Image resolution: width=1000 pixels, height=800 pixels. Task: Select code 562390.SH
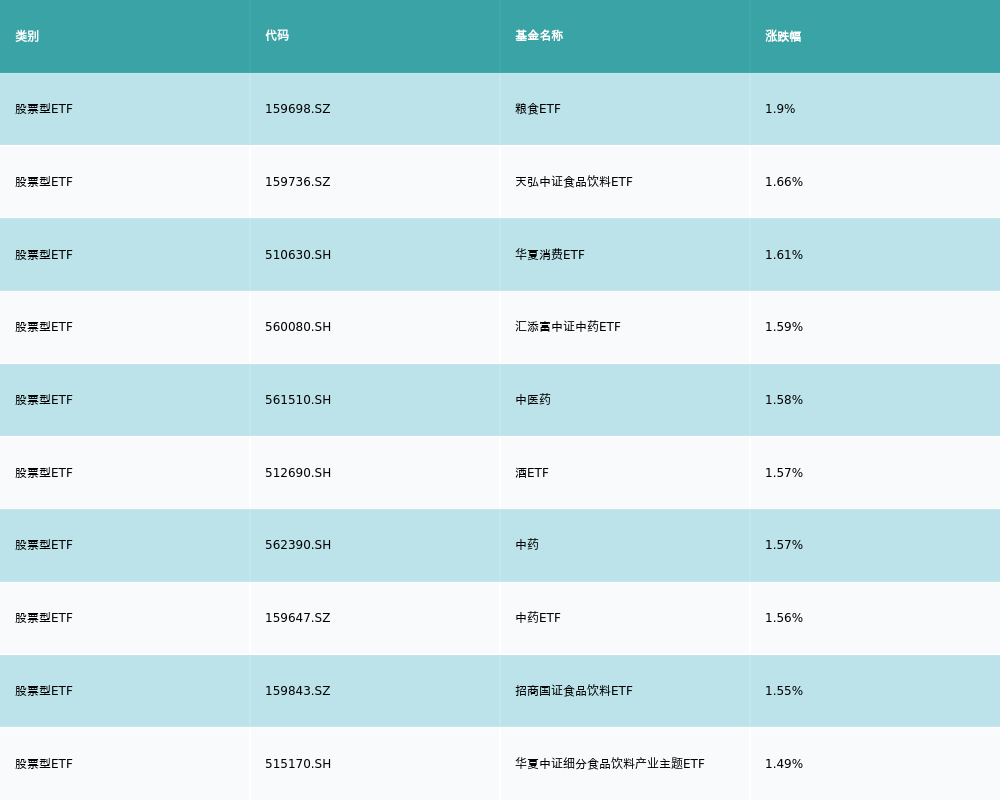298,545
